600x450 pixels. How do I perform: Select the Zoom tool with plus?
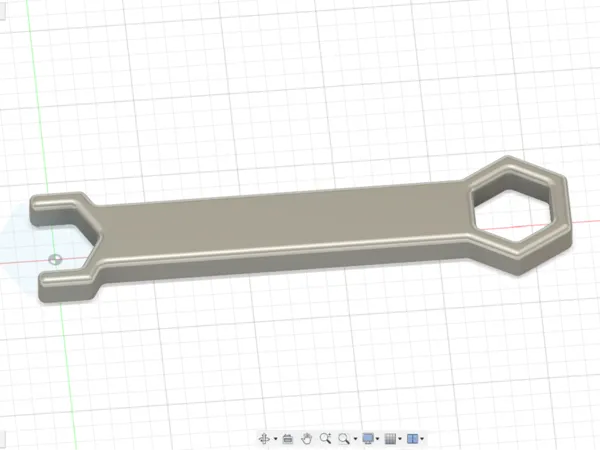point(326,439)
